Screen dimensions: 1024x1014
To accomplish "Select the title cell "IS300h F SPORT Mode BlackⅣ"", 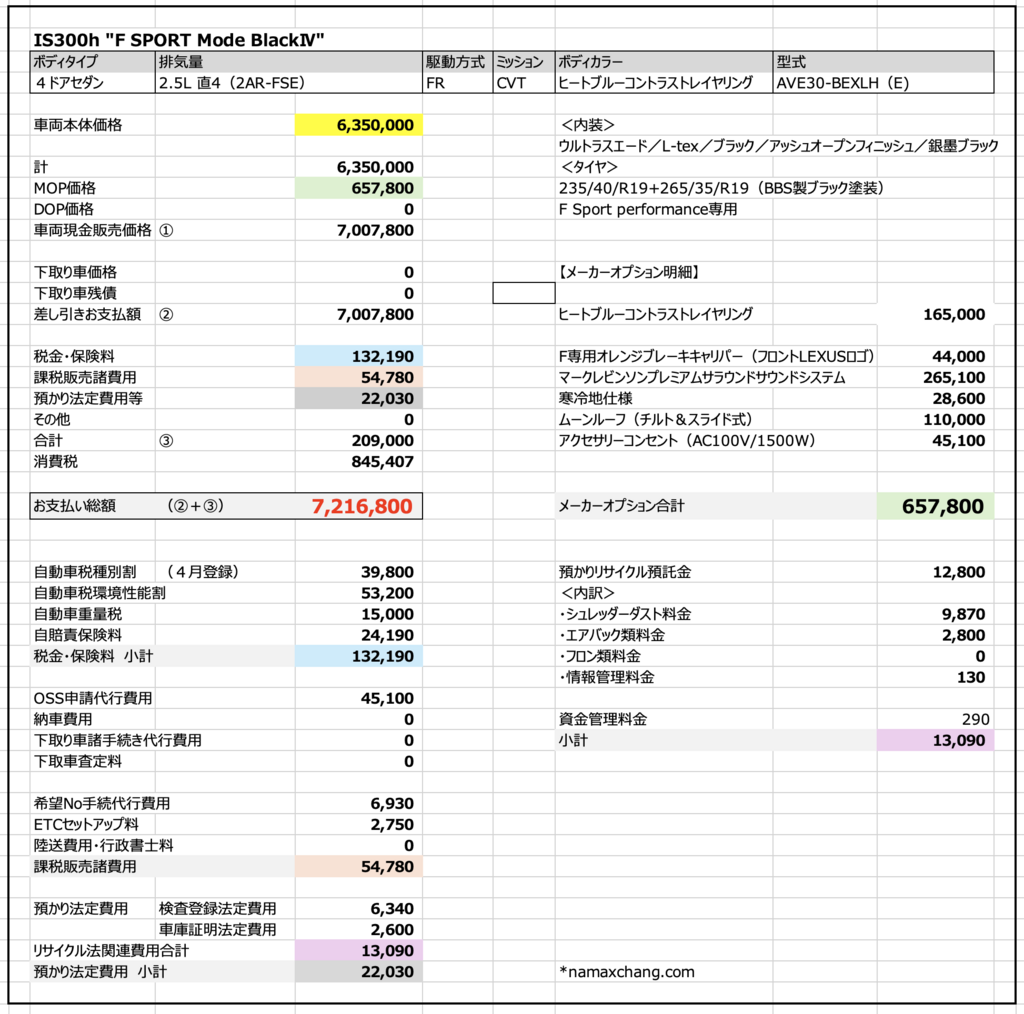I will (179, 40).
